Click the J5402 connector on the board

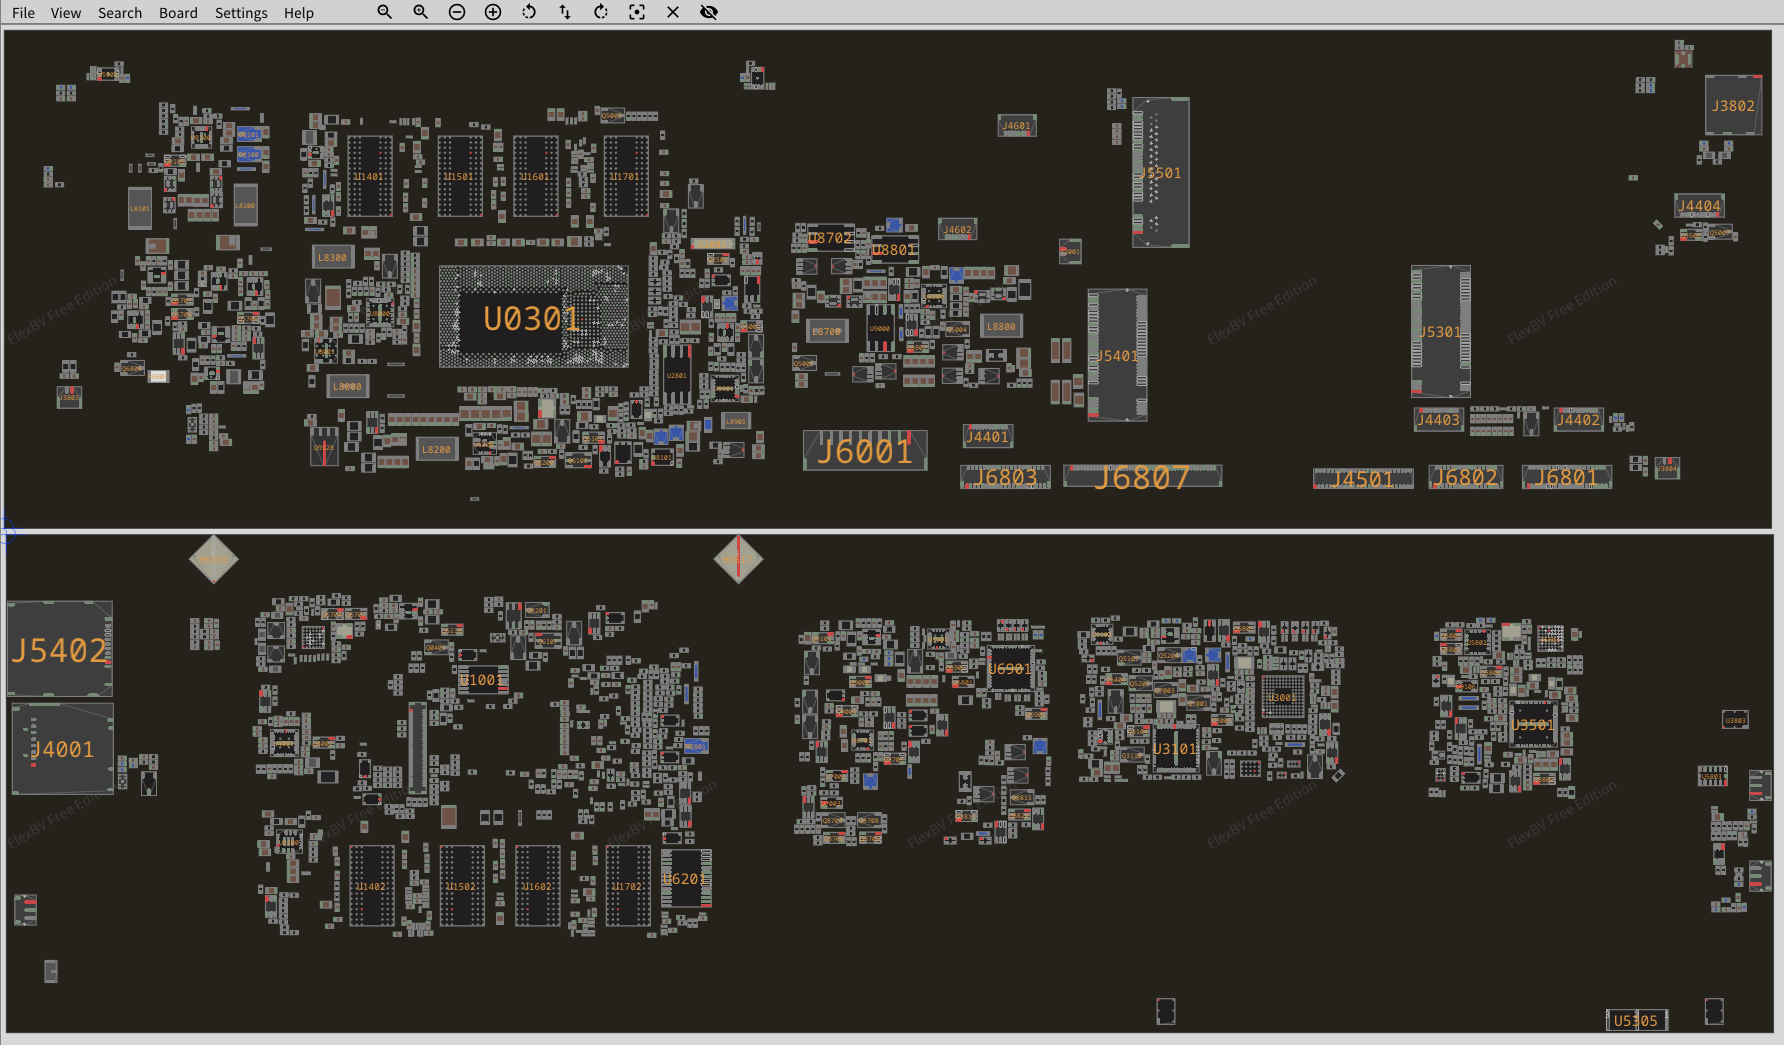60,650
